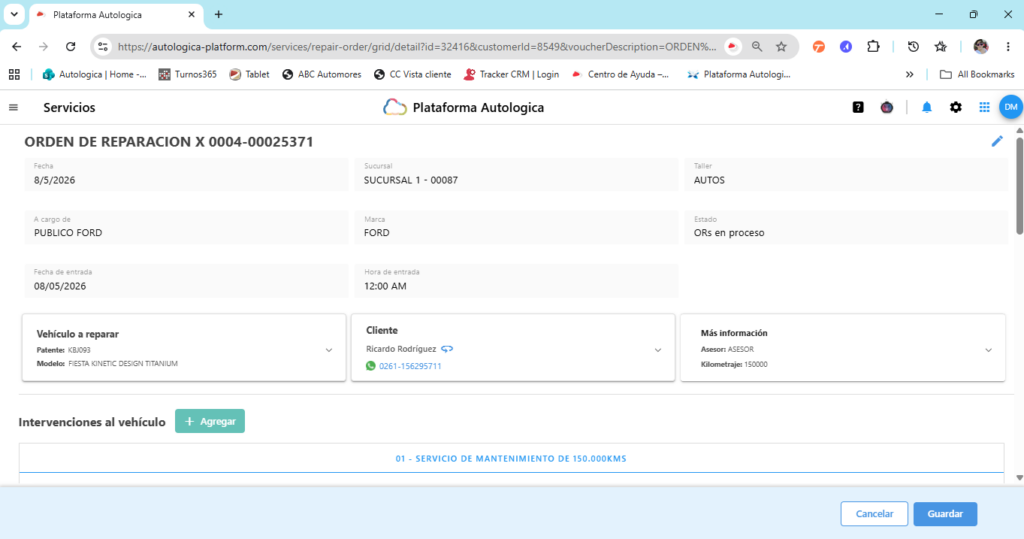The width and height of the screenshot is (1024, 539).
Task: Open the hamburger menu beside Servicios
Action: coord(13,108)
